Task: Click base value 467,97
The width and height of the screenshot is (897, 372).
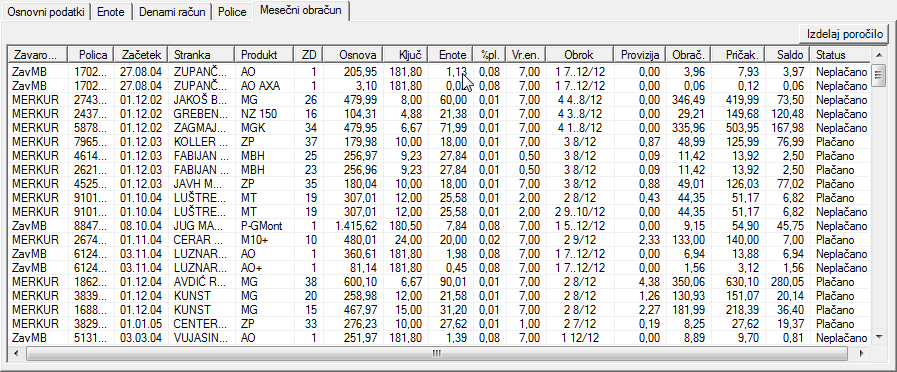Action: pyautogui.click(x=360, y=310)
